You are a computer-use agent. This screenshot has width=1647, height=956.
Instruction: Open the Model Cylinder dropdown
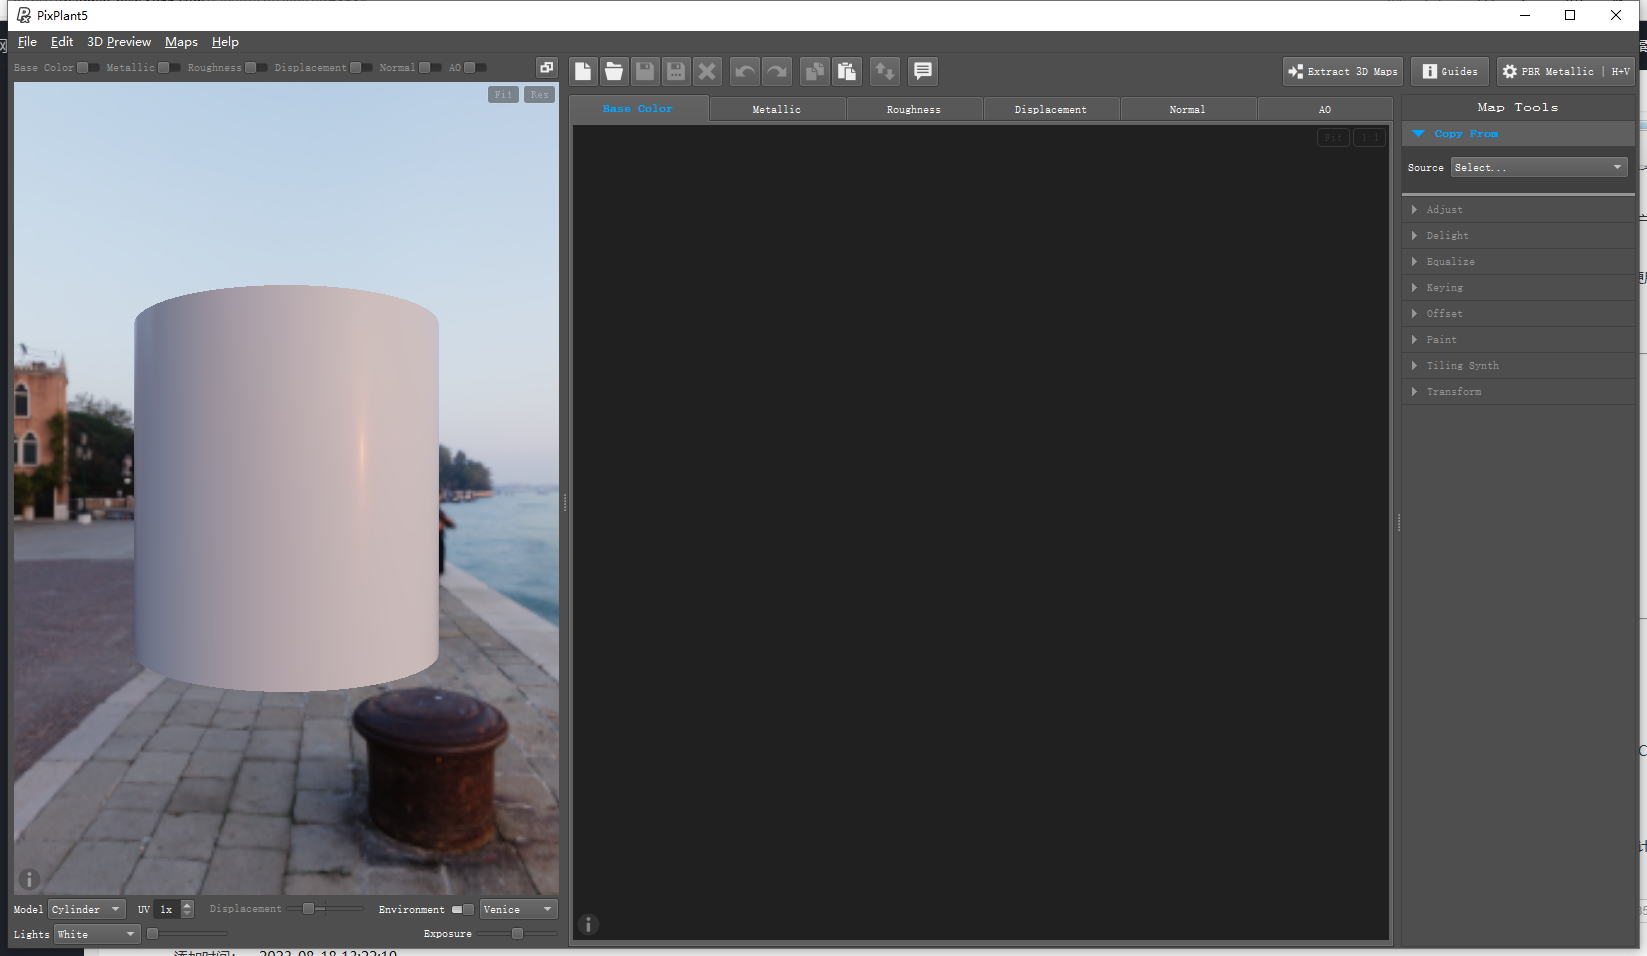pos(87,909)
